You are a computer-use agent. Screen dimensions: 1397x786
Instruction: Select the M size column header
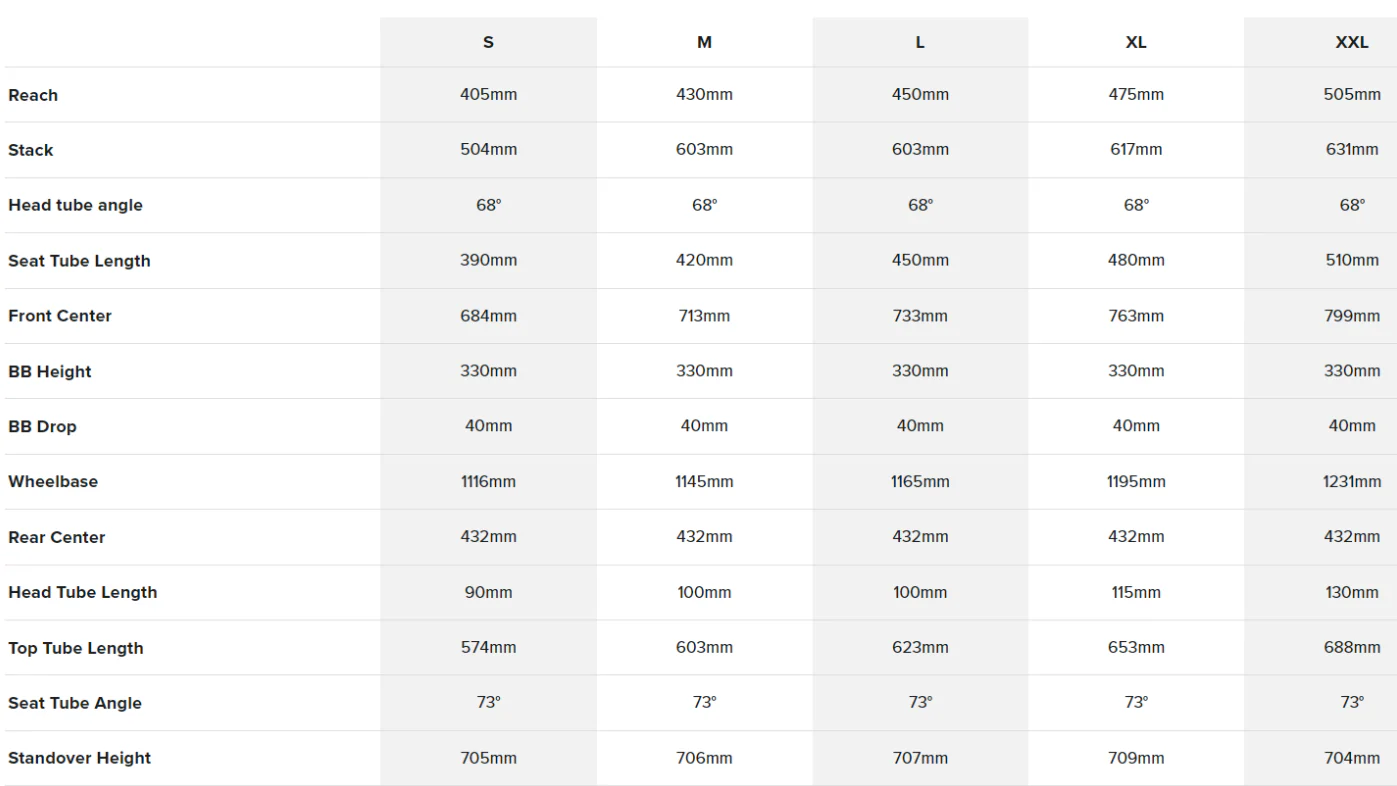(704, 42)
